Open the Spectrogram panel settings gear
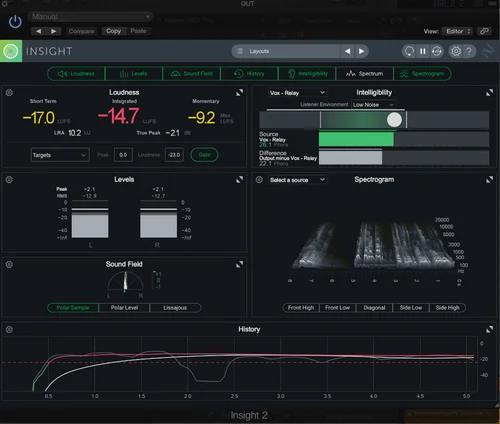The width and height of the screenshot is (500, 424). (x=259, y=180)
